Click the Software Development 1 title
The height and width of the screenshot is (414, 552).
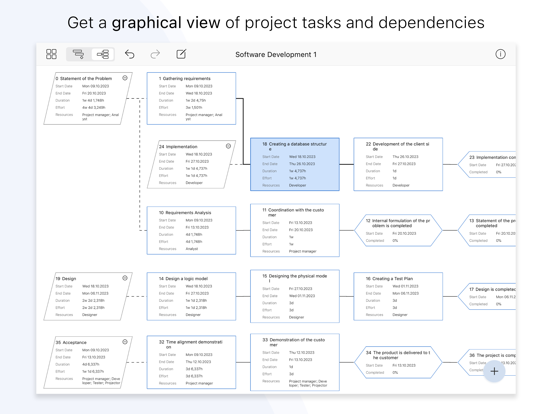tap(276, 55)
